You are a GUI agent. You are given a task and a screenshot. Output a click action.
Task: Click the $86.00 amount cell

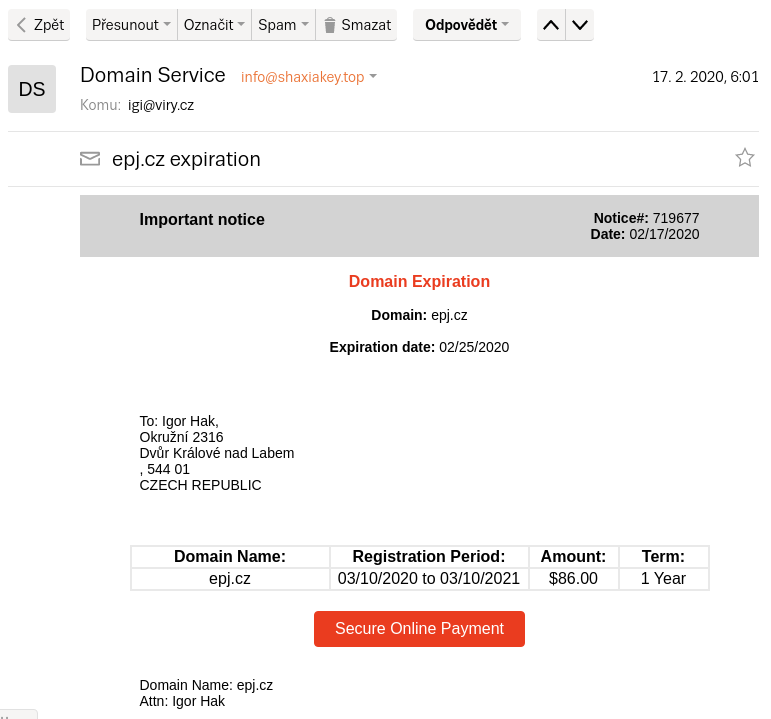coord(573,578)
